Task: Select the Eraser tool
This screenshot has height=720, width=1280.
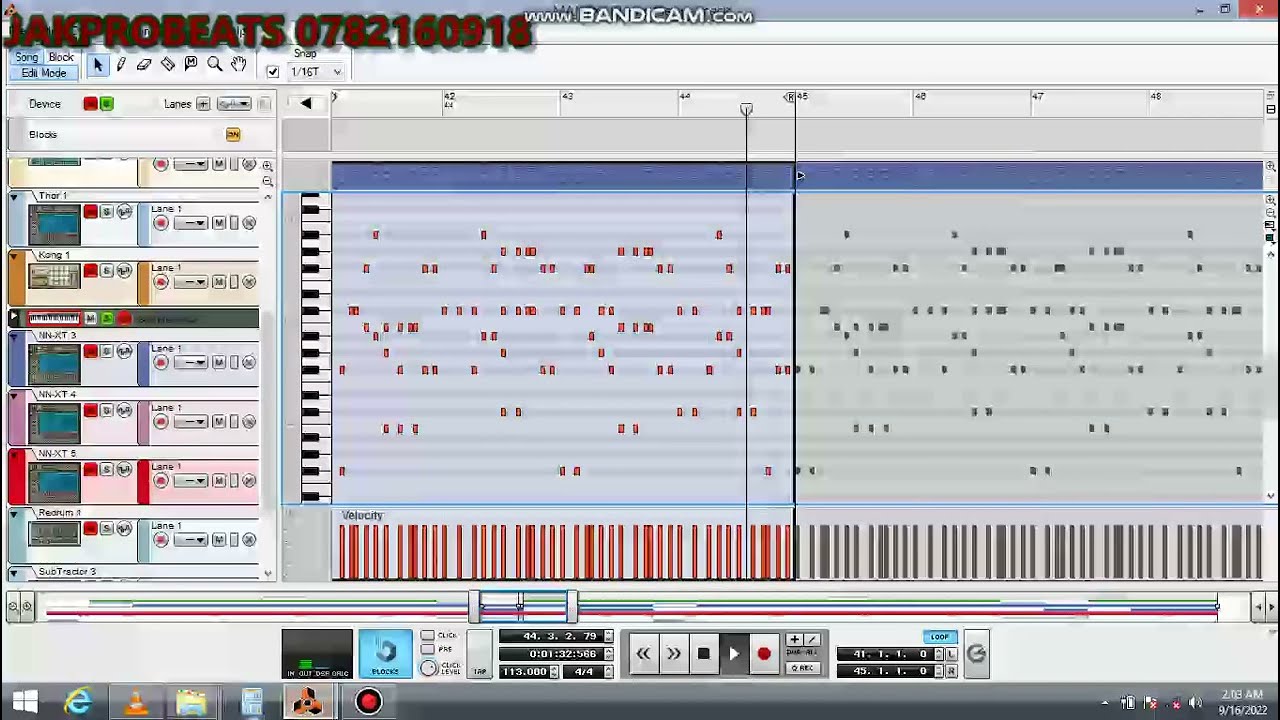Action: click(x=144, y=65)
